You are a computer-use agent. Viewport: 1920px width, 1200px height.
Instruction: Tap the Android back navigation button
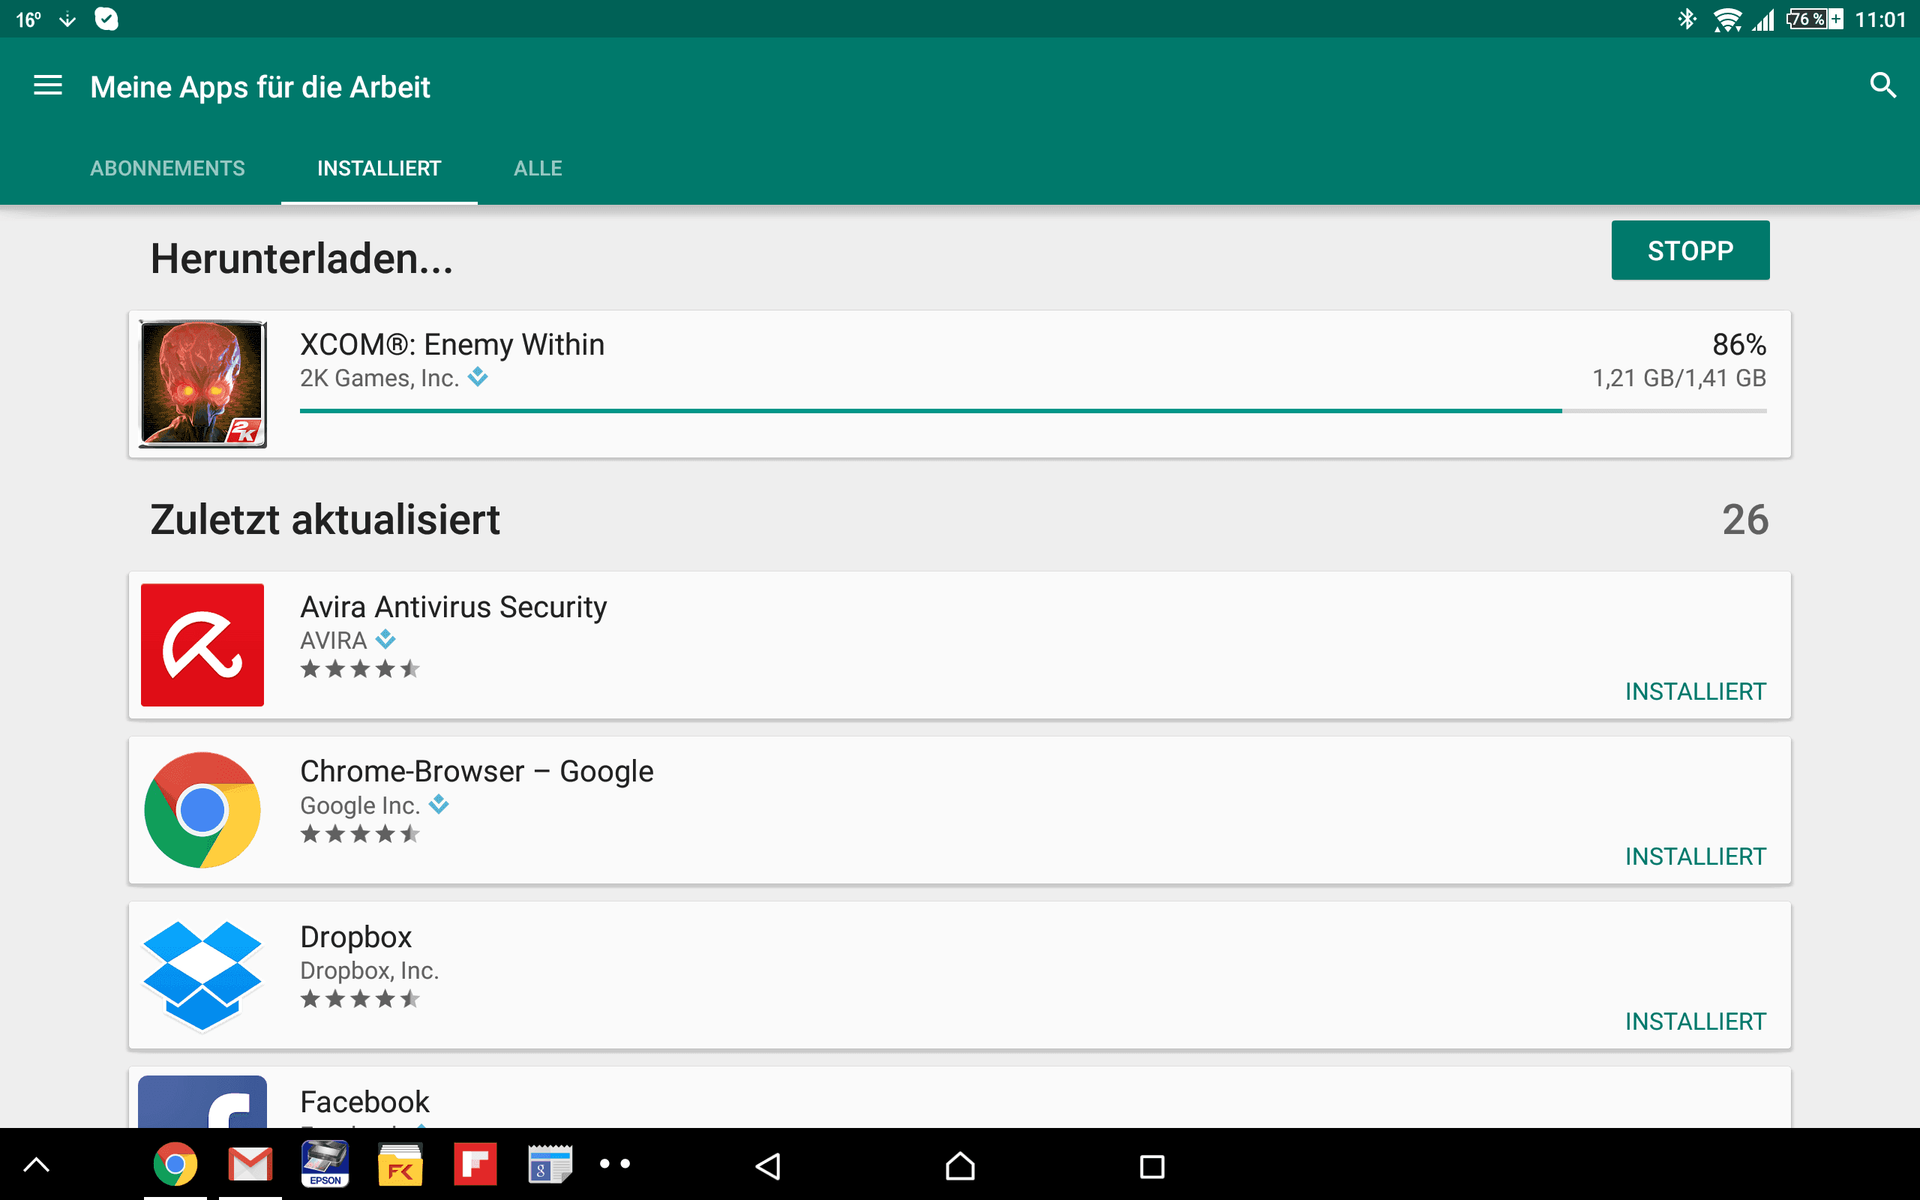pos(768,1166)
